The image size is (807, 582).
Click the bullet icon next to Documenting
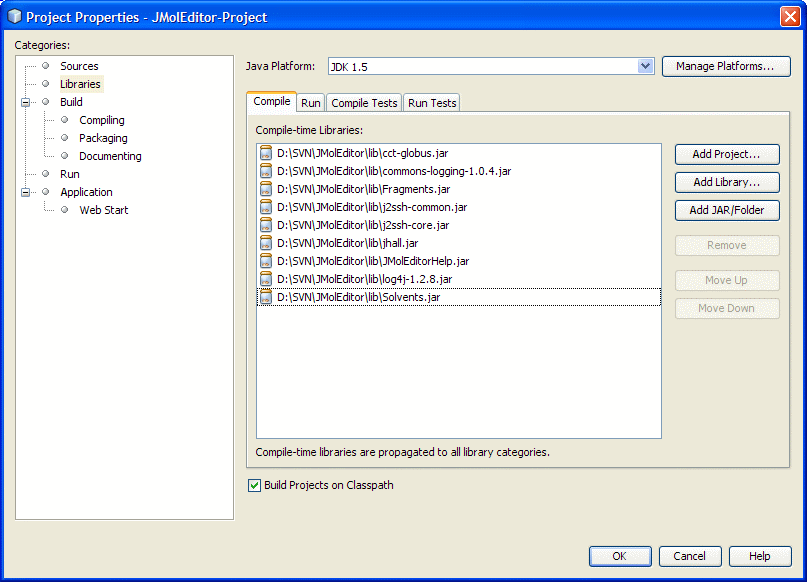point(65,156)
